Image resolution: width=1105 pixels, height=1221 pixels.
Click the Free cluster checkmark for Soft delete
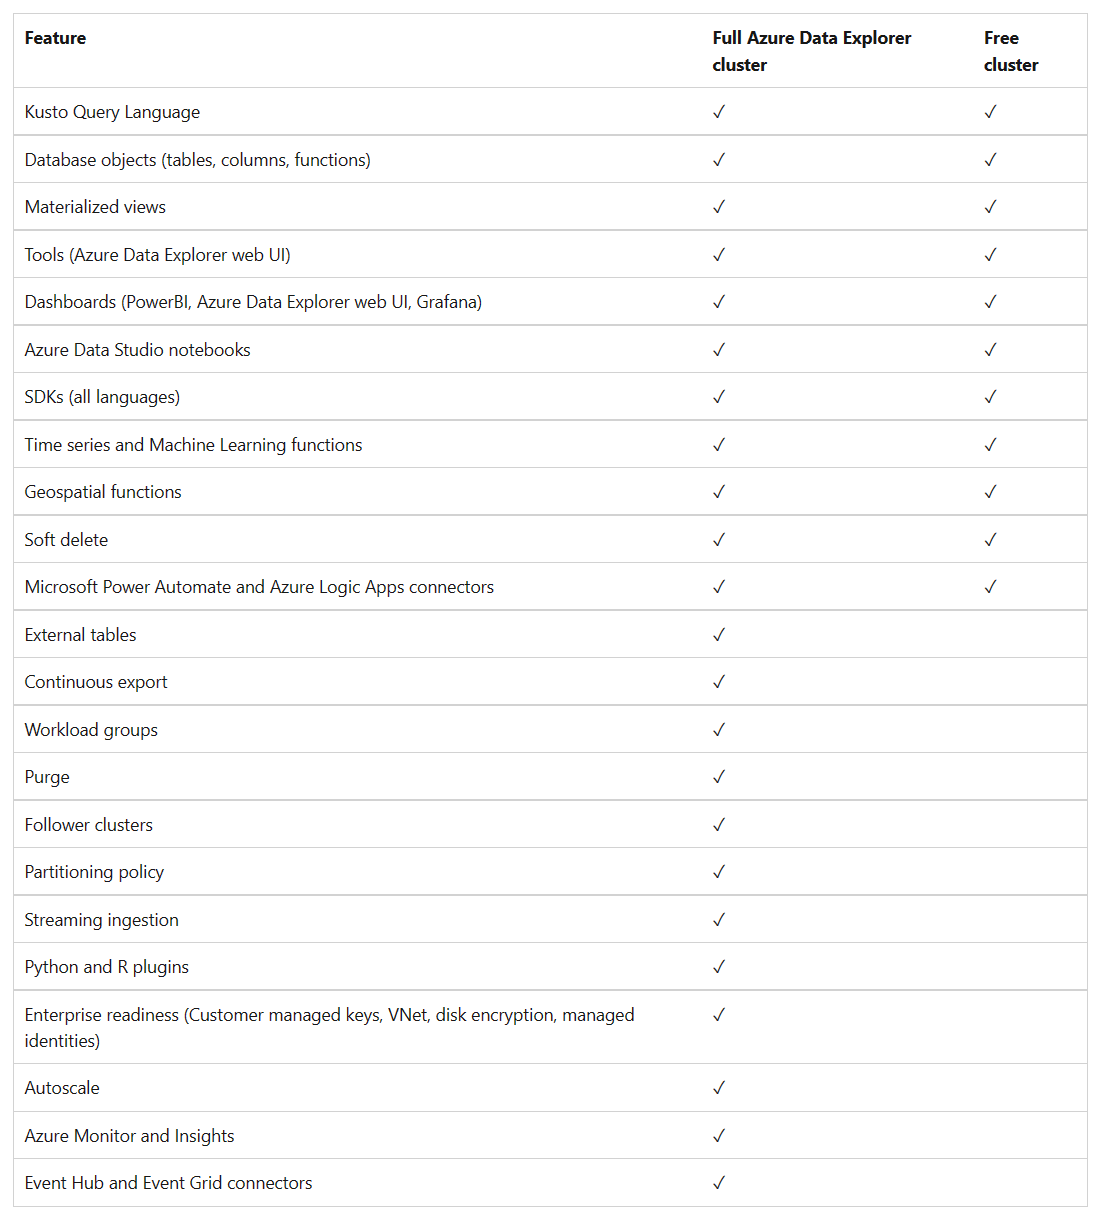pos(990,540)
